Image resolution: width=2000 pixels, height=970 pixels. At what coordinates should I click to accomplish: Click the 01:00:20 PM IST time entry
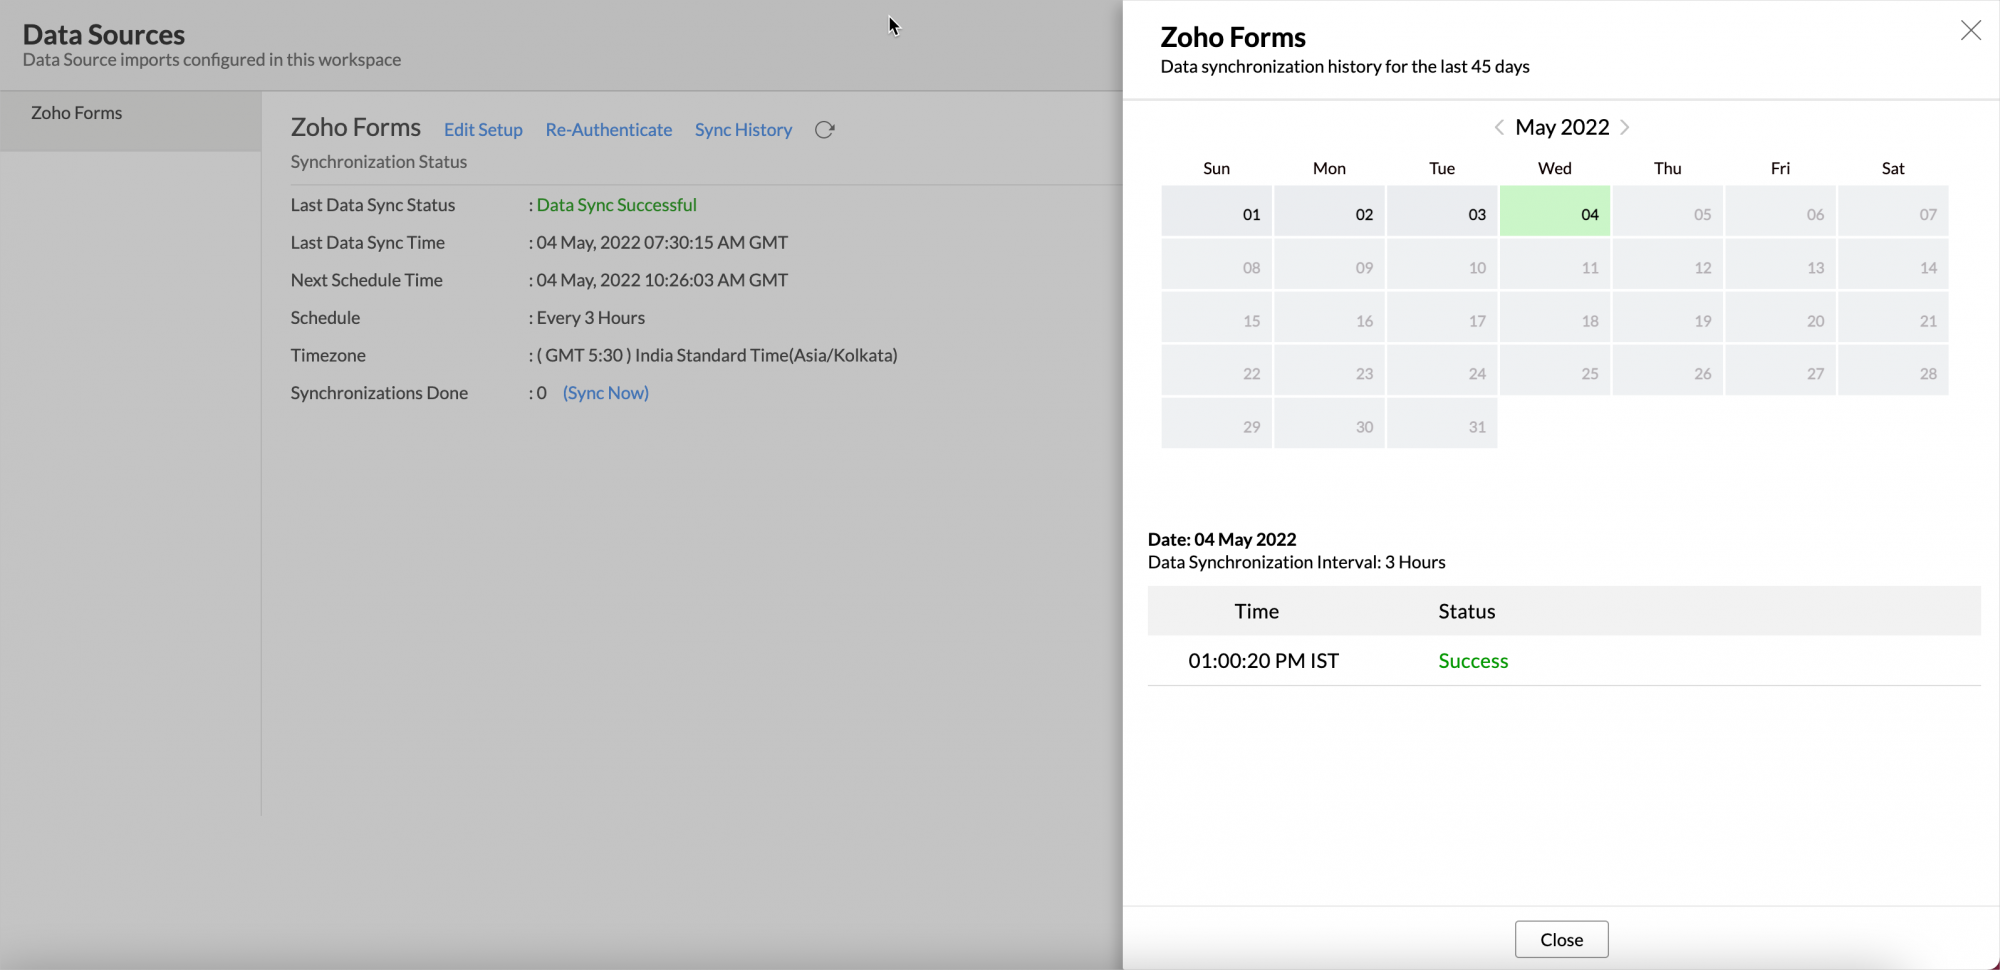point(1263,661)
